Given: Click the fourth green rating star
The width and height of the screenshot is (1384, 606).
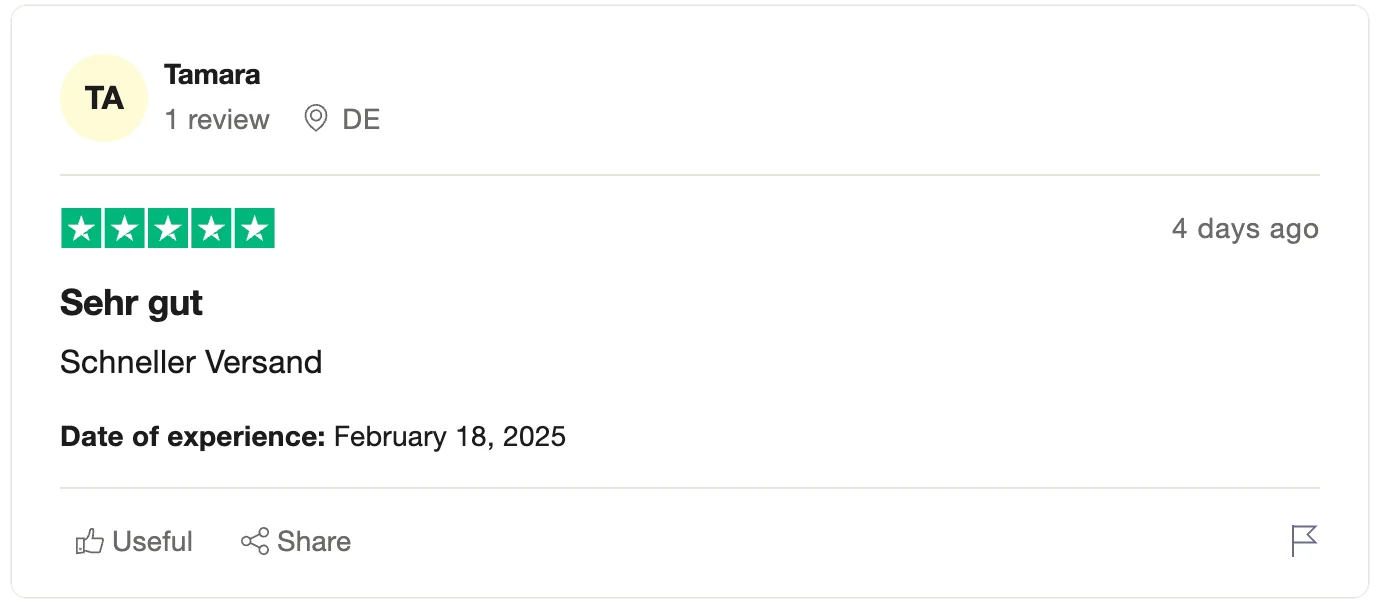Looking at the screenshot, I should point(211,229).
